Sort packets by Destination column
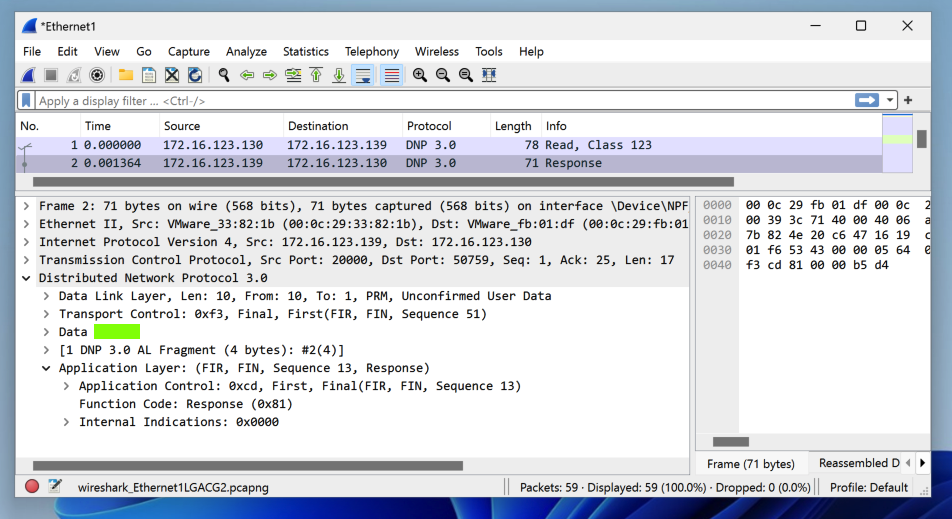This screenshot has height=519, width=952. click(x=342, y=126)
